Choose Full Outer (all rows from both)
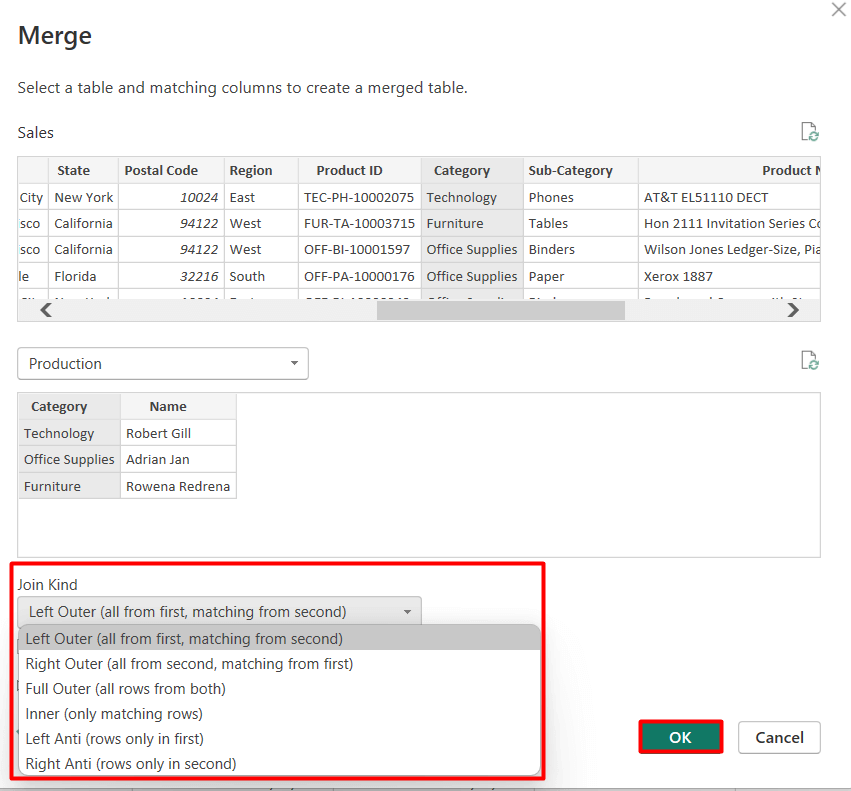The width and height of the screenshot is (851, 791). coord(280,688)
